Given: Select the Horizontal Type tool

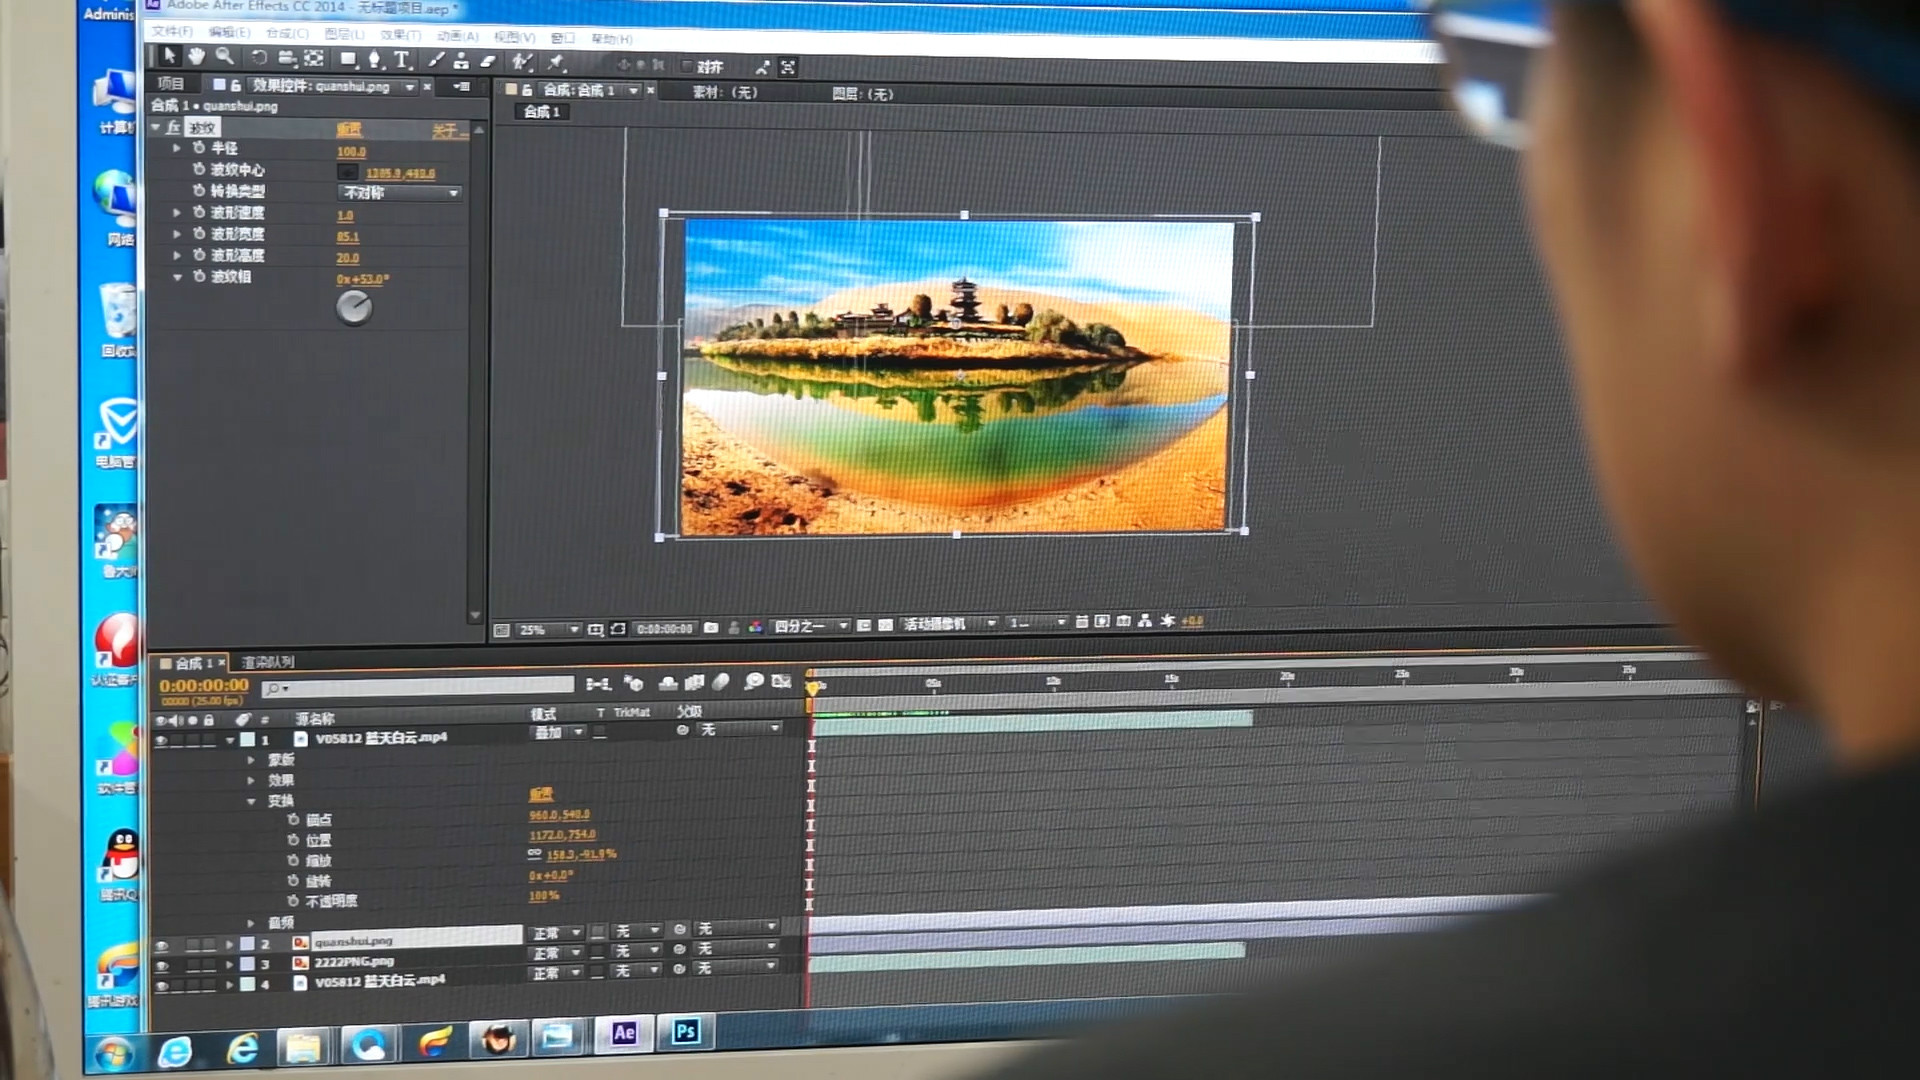Looking at the screenshot, I should pos(402,60).
